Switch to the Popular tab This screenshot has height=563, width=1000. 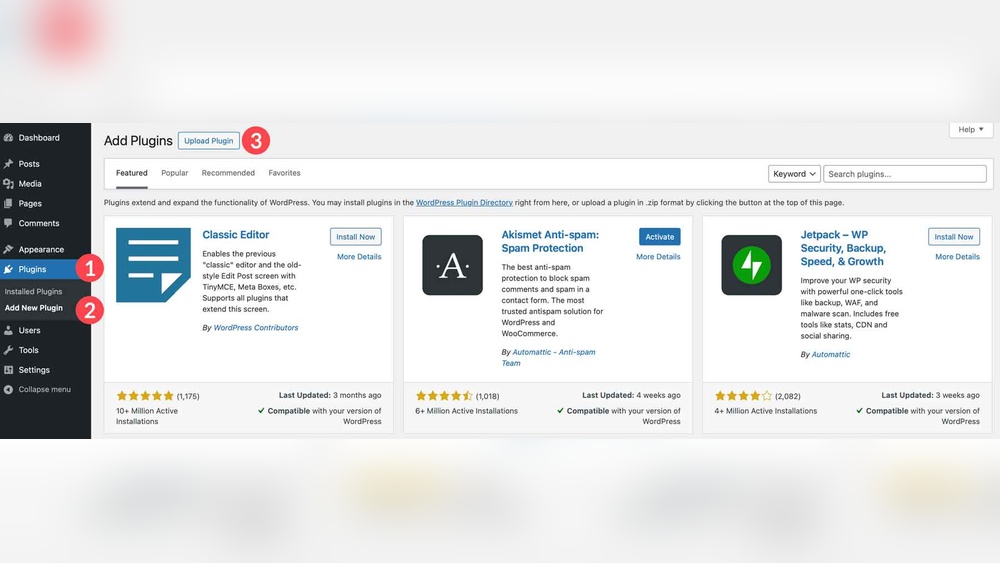175,173
